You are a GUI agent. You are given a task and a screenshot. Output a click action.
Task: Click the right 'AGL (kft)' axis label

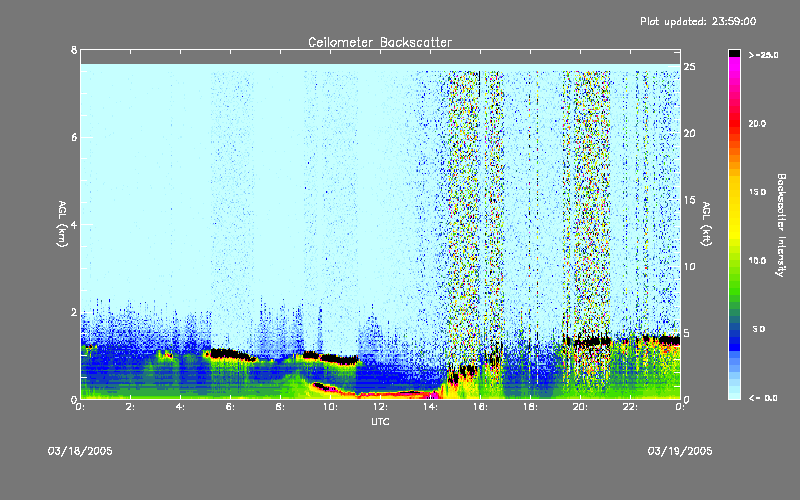[x=706, y=224]
